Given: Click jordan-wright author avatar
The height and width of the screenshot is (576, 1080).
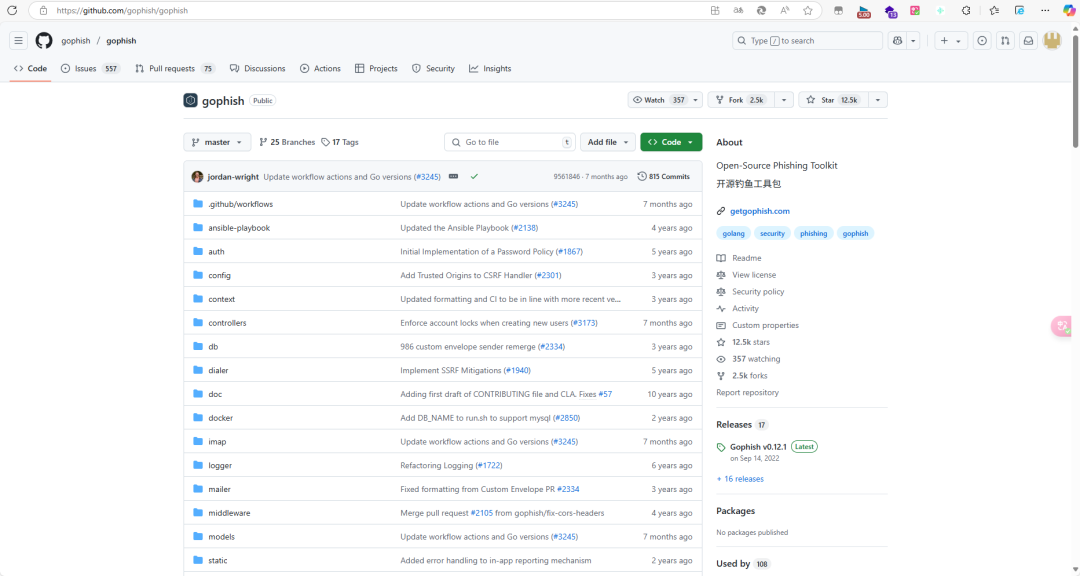Looking at the screenshot, I should 197,176.
